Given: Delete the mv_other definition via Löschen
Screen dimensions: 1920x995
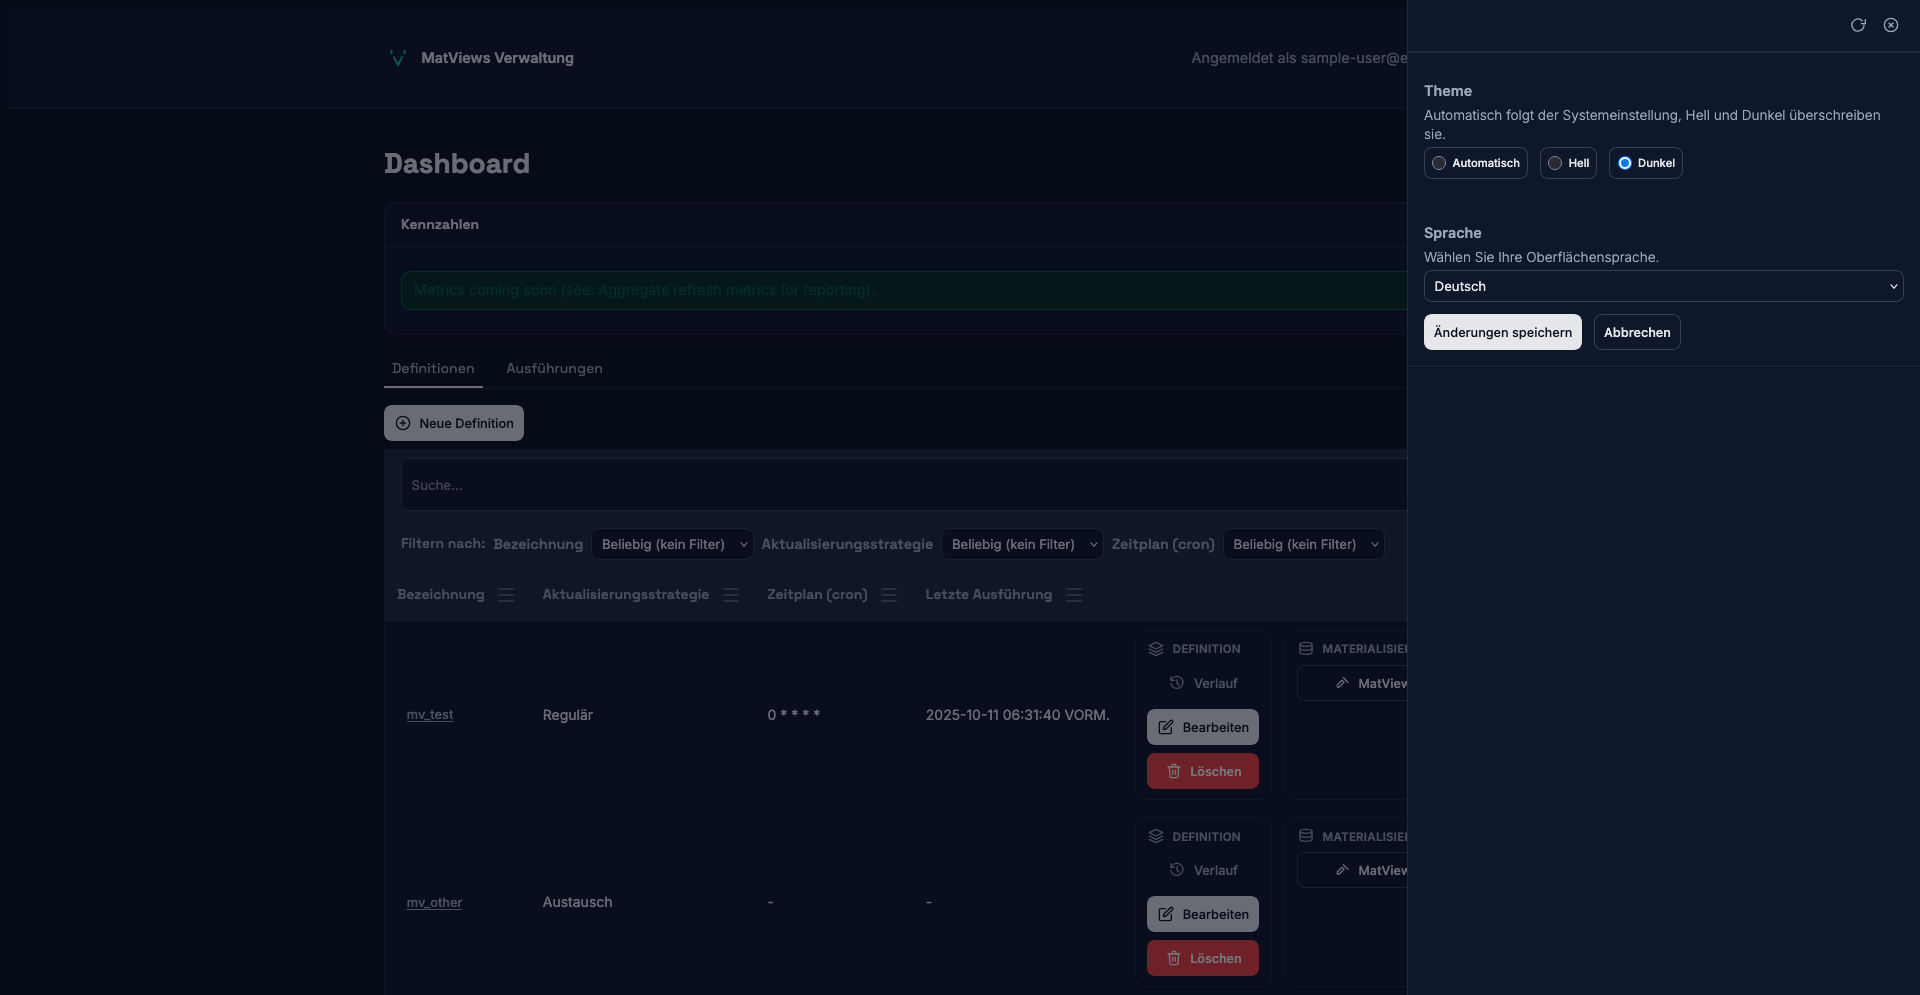Looking at the screenshot, I should pos(1202,958).
